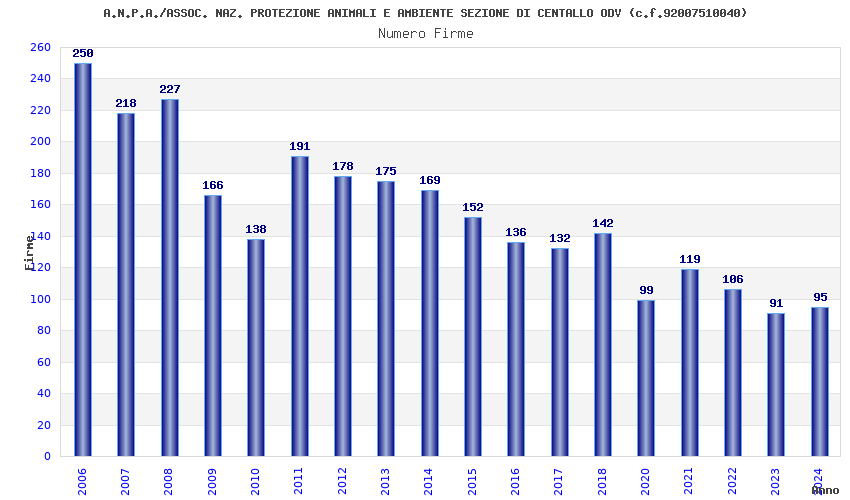Screen dimensions: 850x500
Task: Click the value label '227'
Action: [170, 89]
